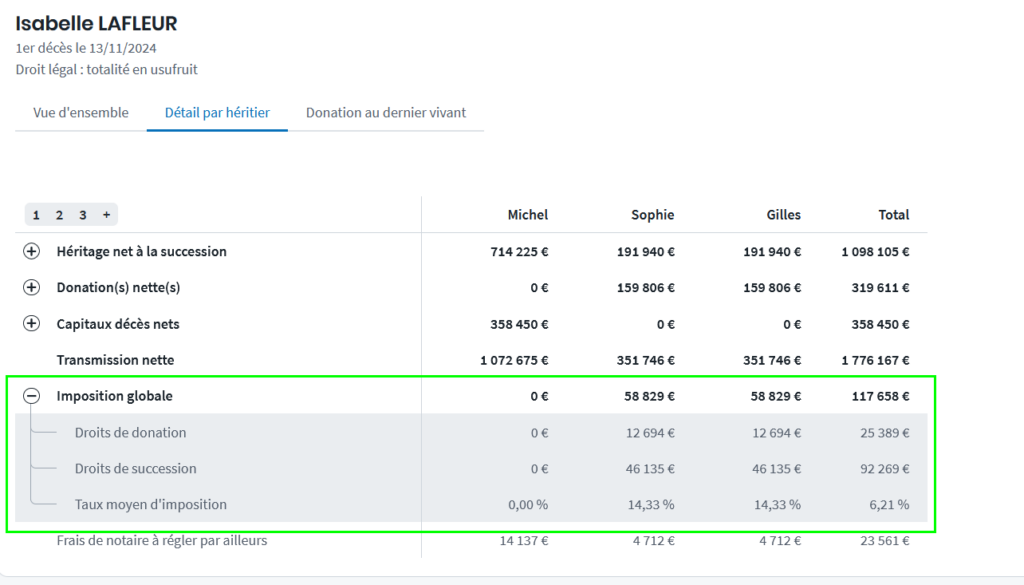The image size is (1024, 585).
Task: Collapse the Imposition globale section
Action: point(31,396)
